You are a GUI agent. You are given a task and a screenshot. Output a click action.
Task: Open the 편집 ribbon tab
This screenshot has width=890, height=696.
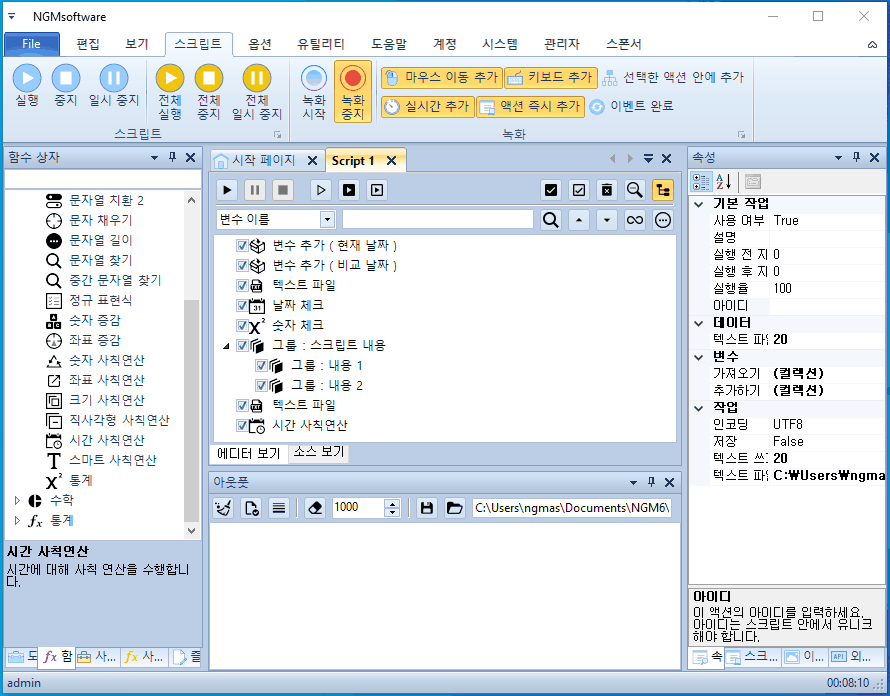[x=88, y=44]
